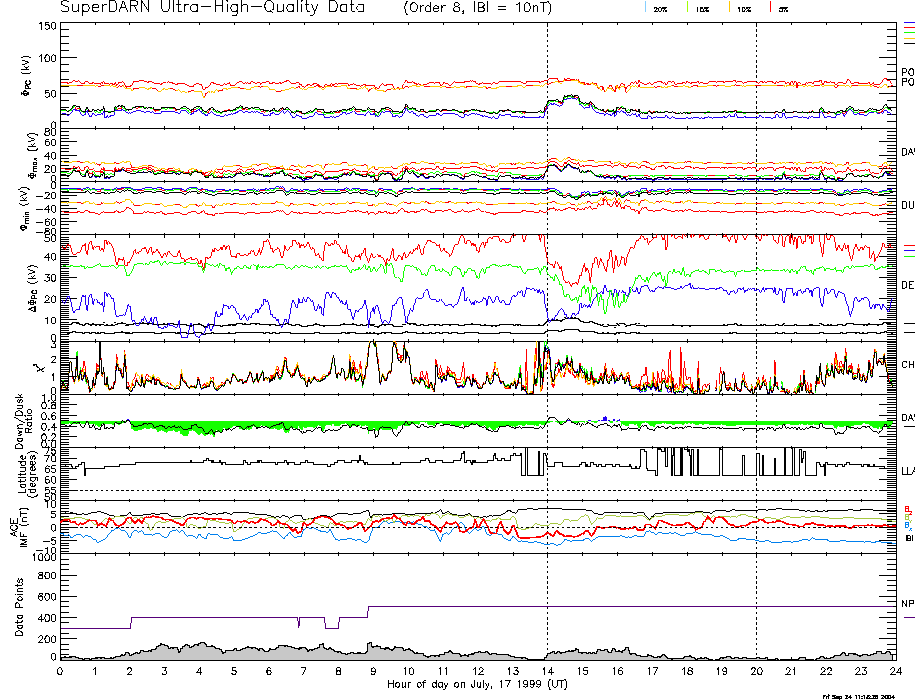915x700 pixels.
Task: Click the 150 tick on top panel axis
Action: (46, 25)
